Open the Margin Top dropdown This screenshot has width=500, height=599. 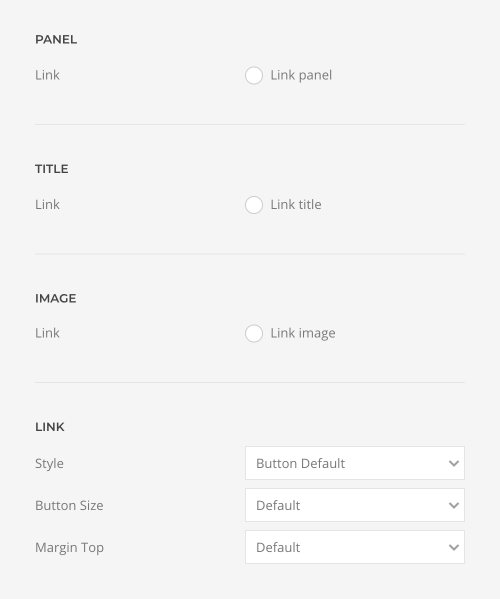[x=355, y=547]
